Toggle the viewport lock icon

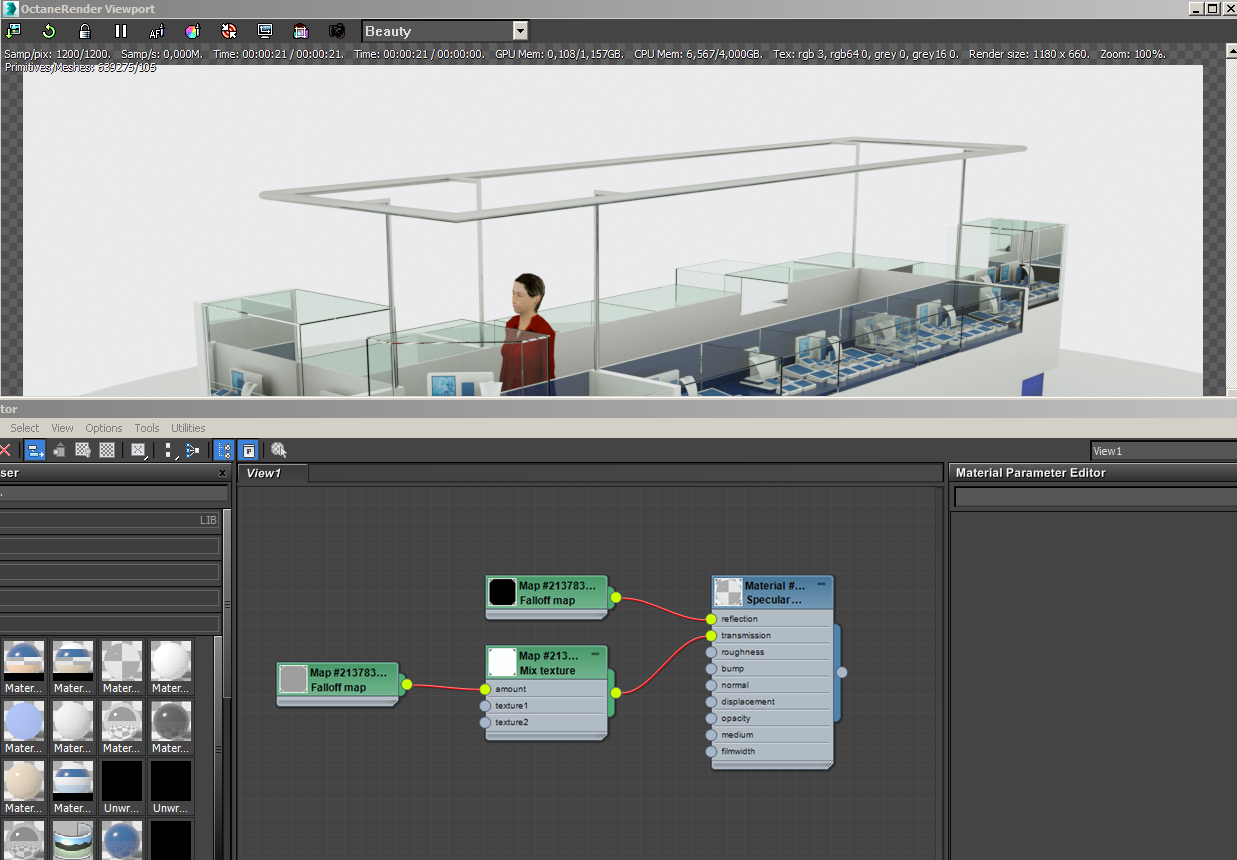(85, 31)
